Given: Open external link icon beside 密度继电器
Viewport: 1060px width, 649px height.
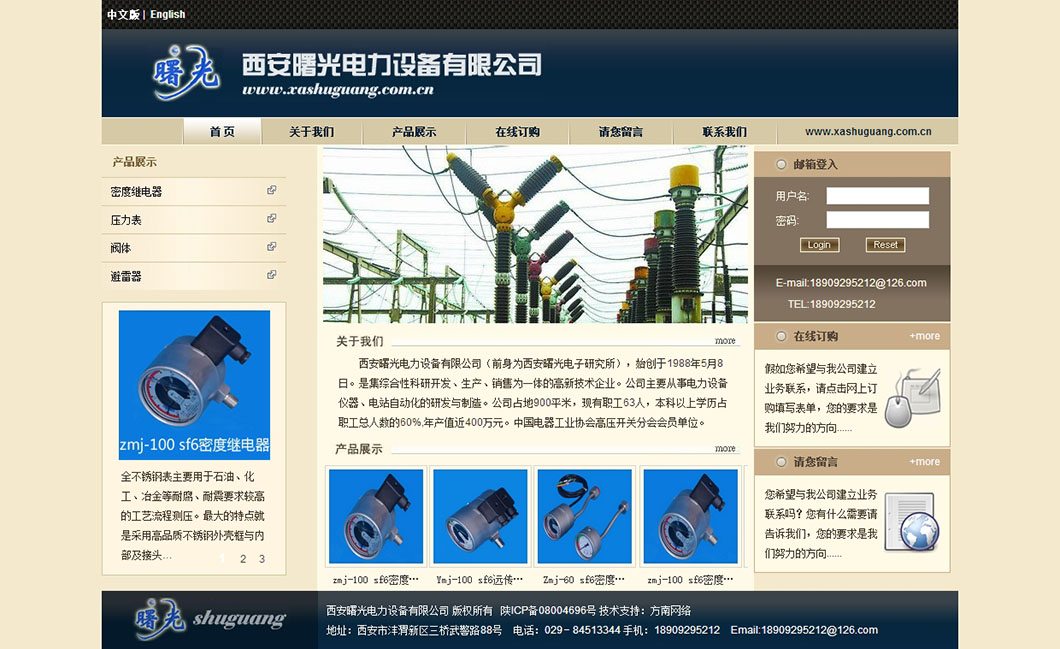Looking at the screenshot, I should pyautogui.click(x=271, y=190).
